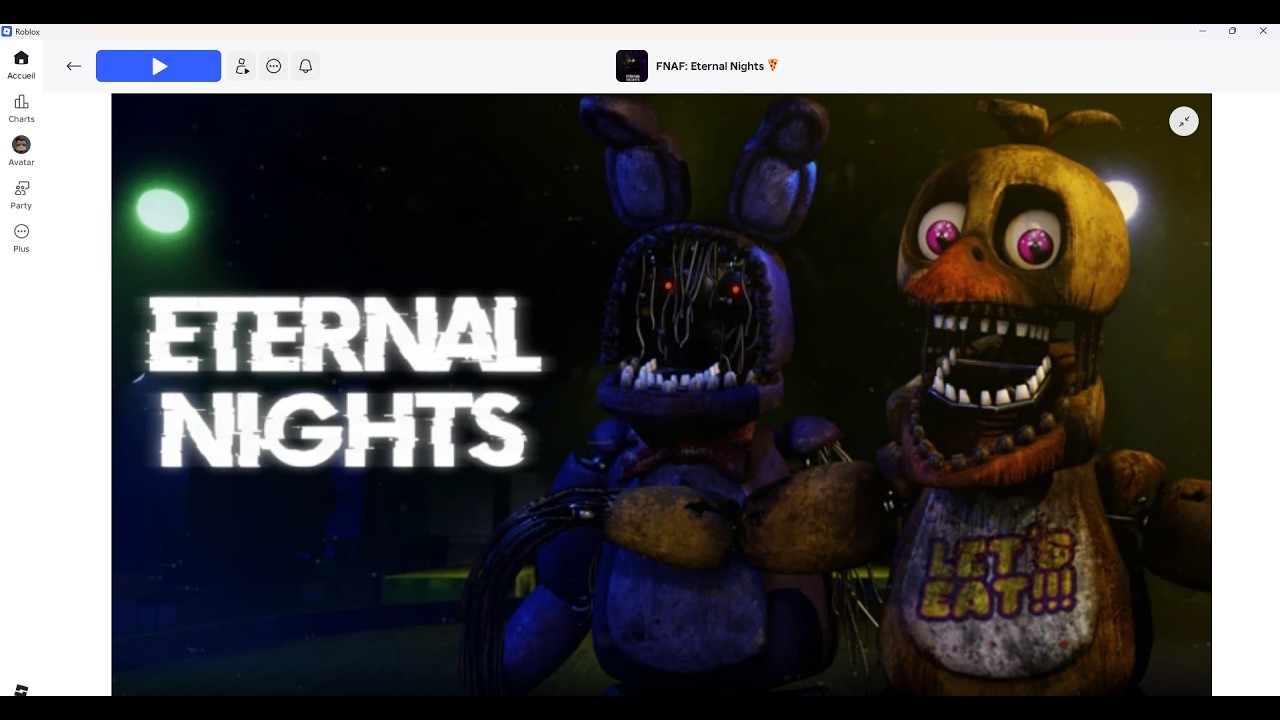Close the Roblox window
Image resolution: width=1280 pixels, height=720 pixels.
click(1263, 31)
